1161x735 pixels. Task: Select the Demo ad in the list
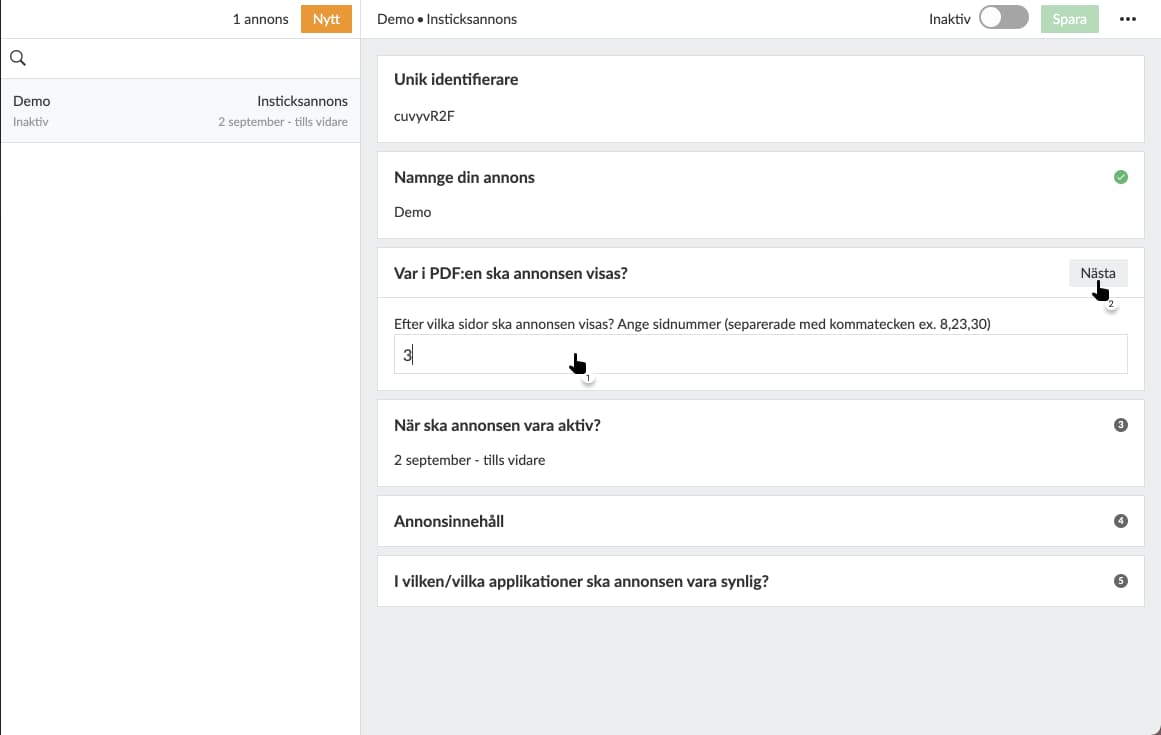(x=180, y=110)
